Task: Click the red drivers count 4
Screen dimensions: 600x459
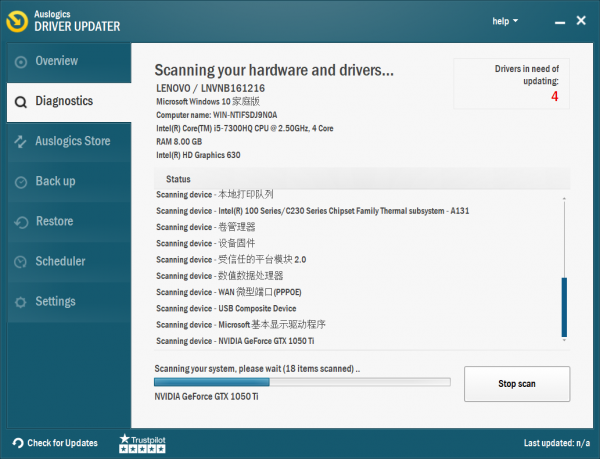Action: [x=554, y=96]
